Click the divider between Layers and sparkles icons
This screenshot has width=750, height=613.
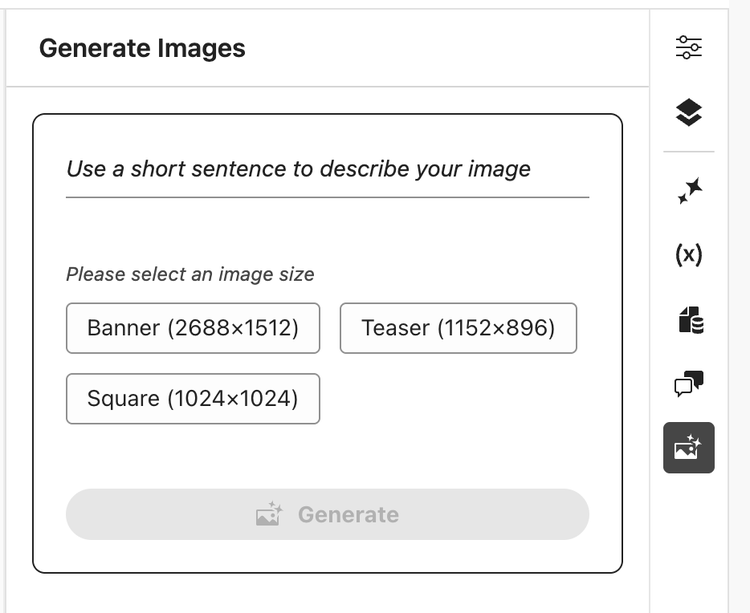(688, 152)
